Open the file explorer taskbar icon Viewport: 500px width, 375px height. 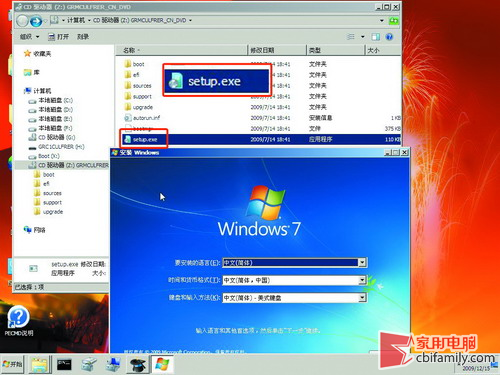[40, 364]
